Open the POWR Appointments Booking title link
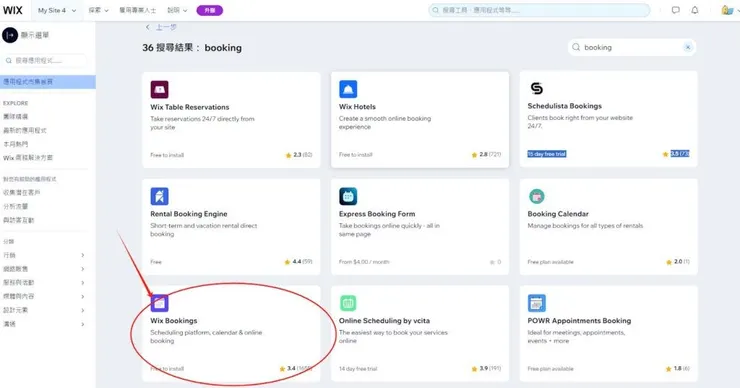This screenshot has height=388, width=740. coord(579,321)
